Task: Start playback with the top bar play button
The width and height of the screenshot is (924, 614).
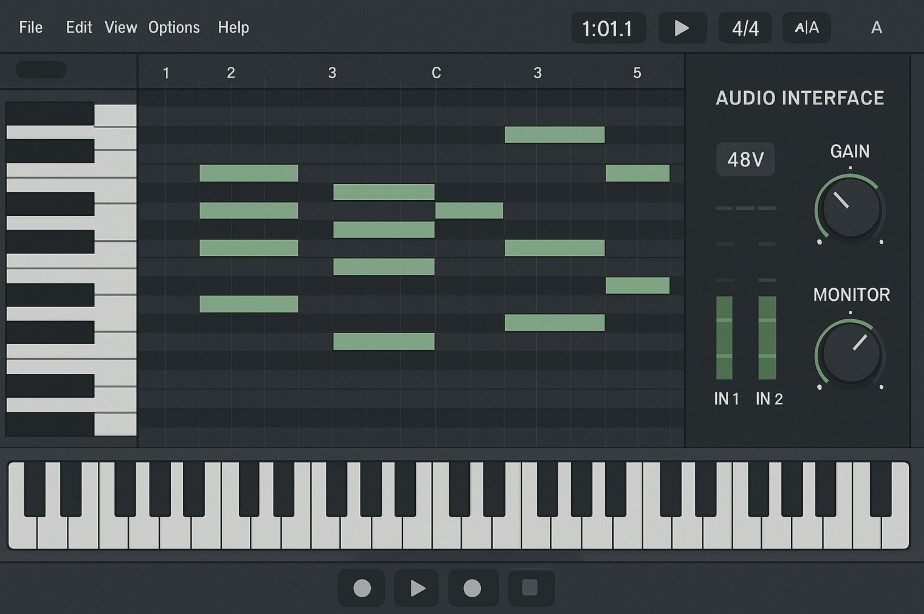Action: tap(682, 28)
